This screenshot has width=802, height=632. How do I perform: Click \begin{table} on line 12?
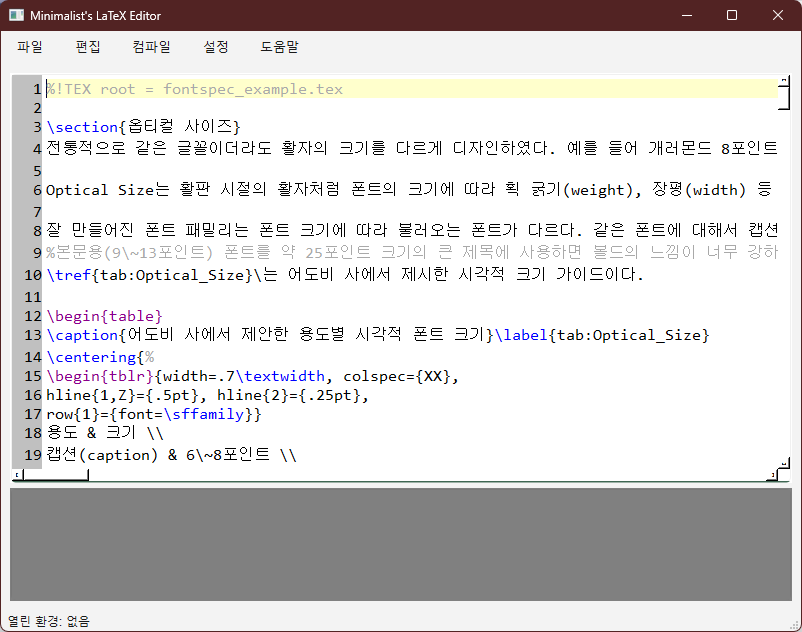point(104,316)
